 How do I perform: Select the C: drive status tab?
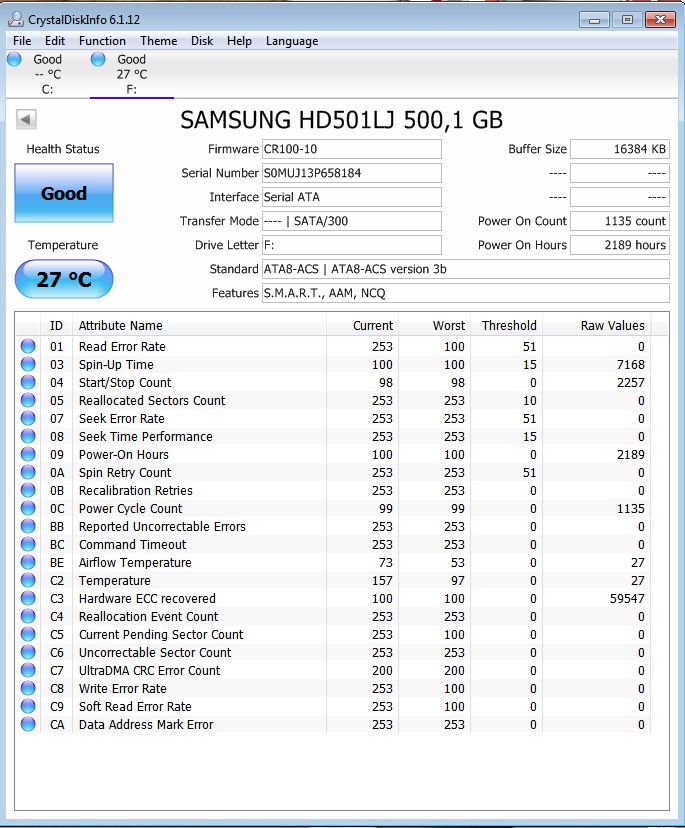click(x=48, y=74)
